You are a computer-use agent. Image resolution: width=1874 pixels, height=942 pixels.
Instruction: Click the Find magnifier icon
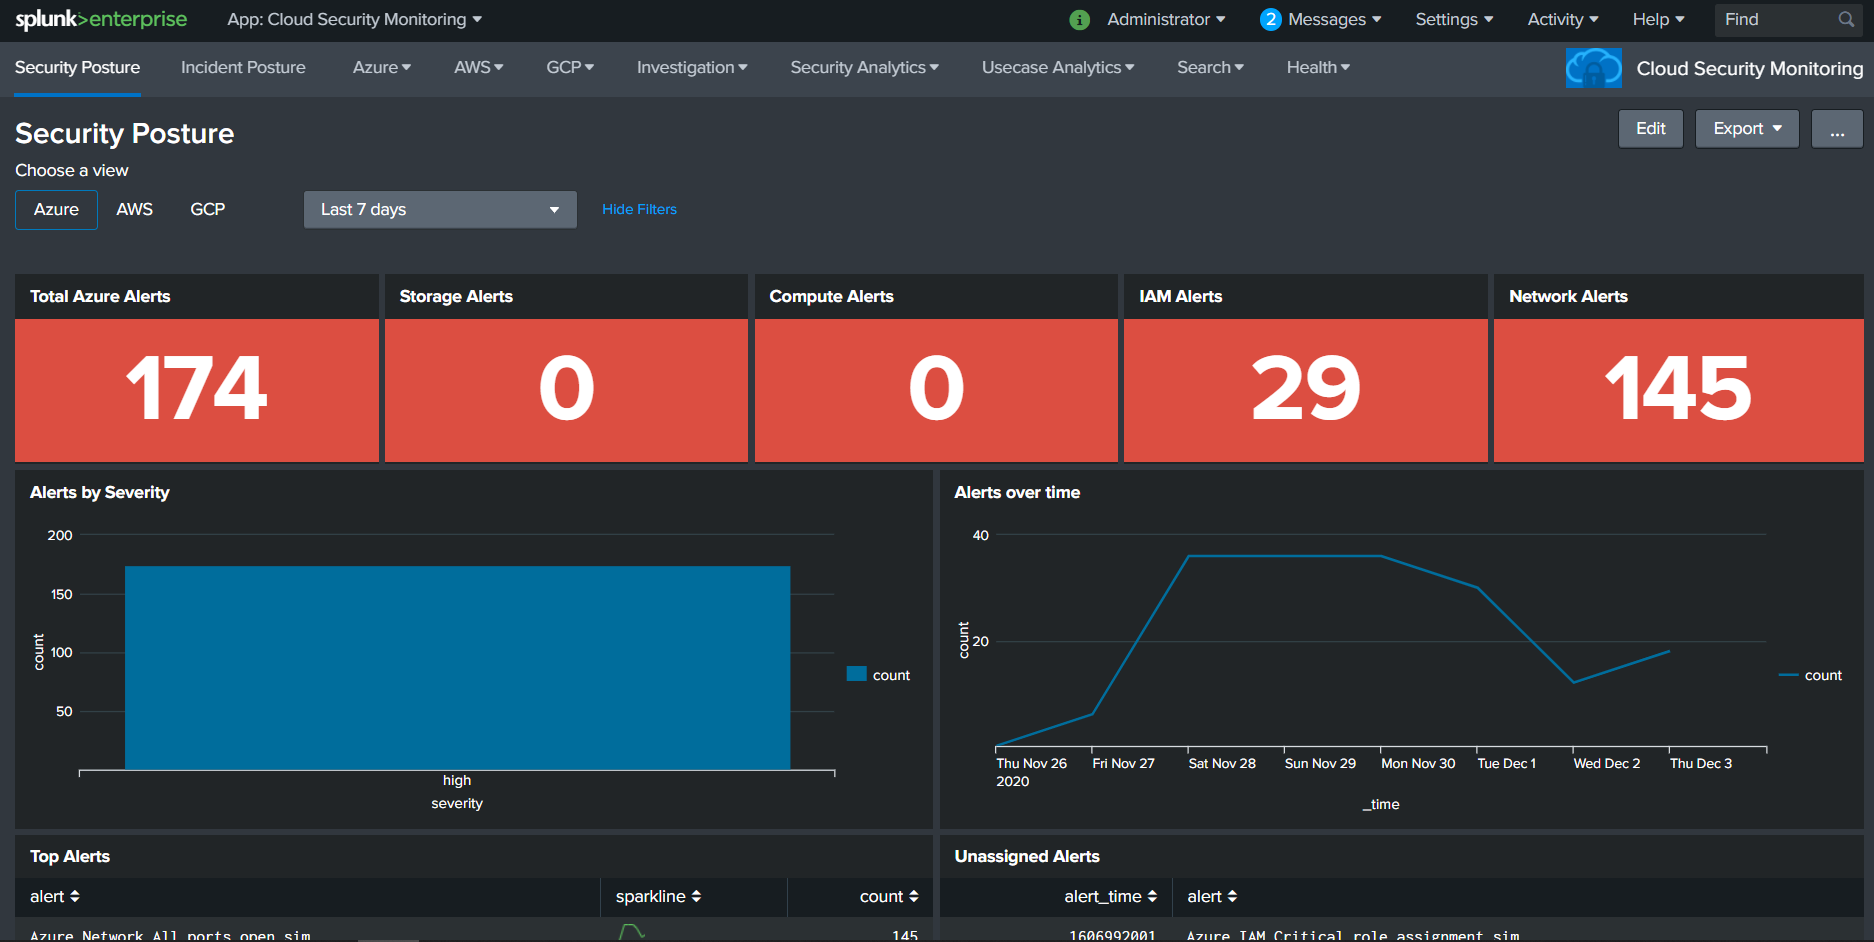(1846, 19)
